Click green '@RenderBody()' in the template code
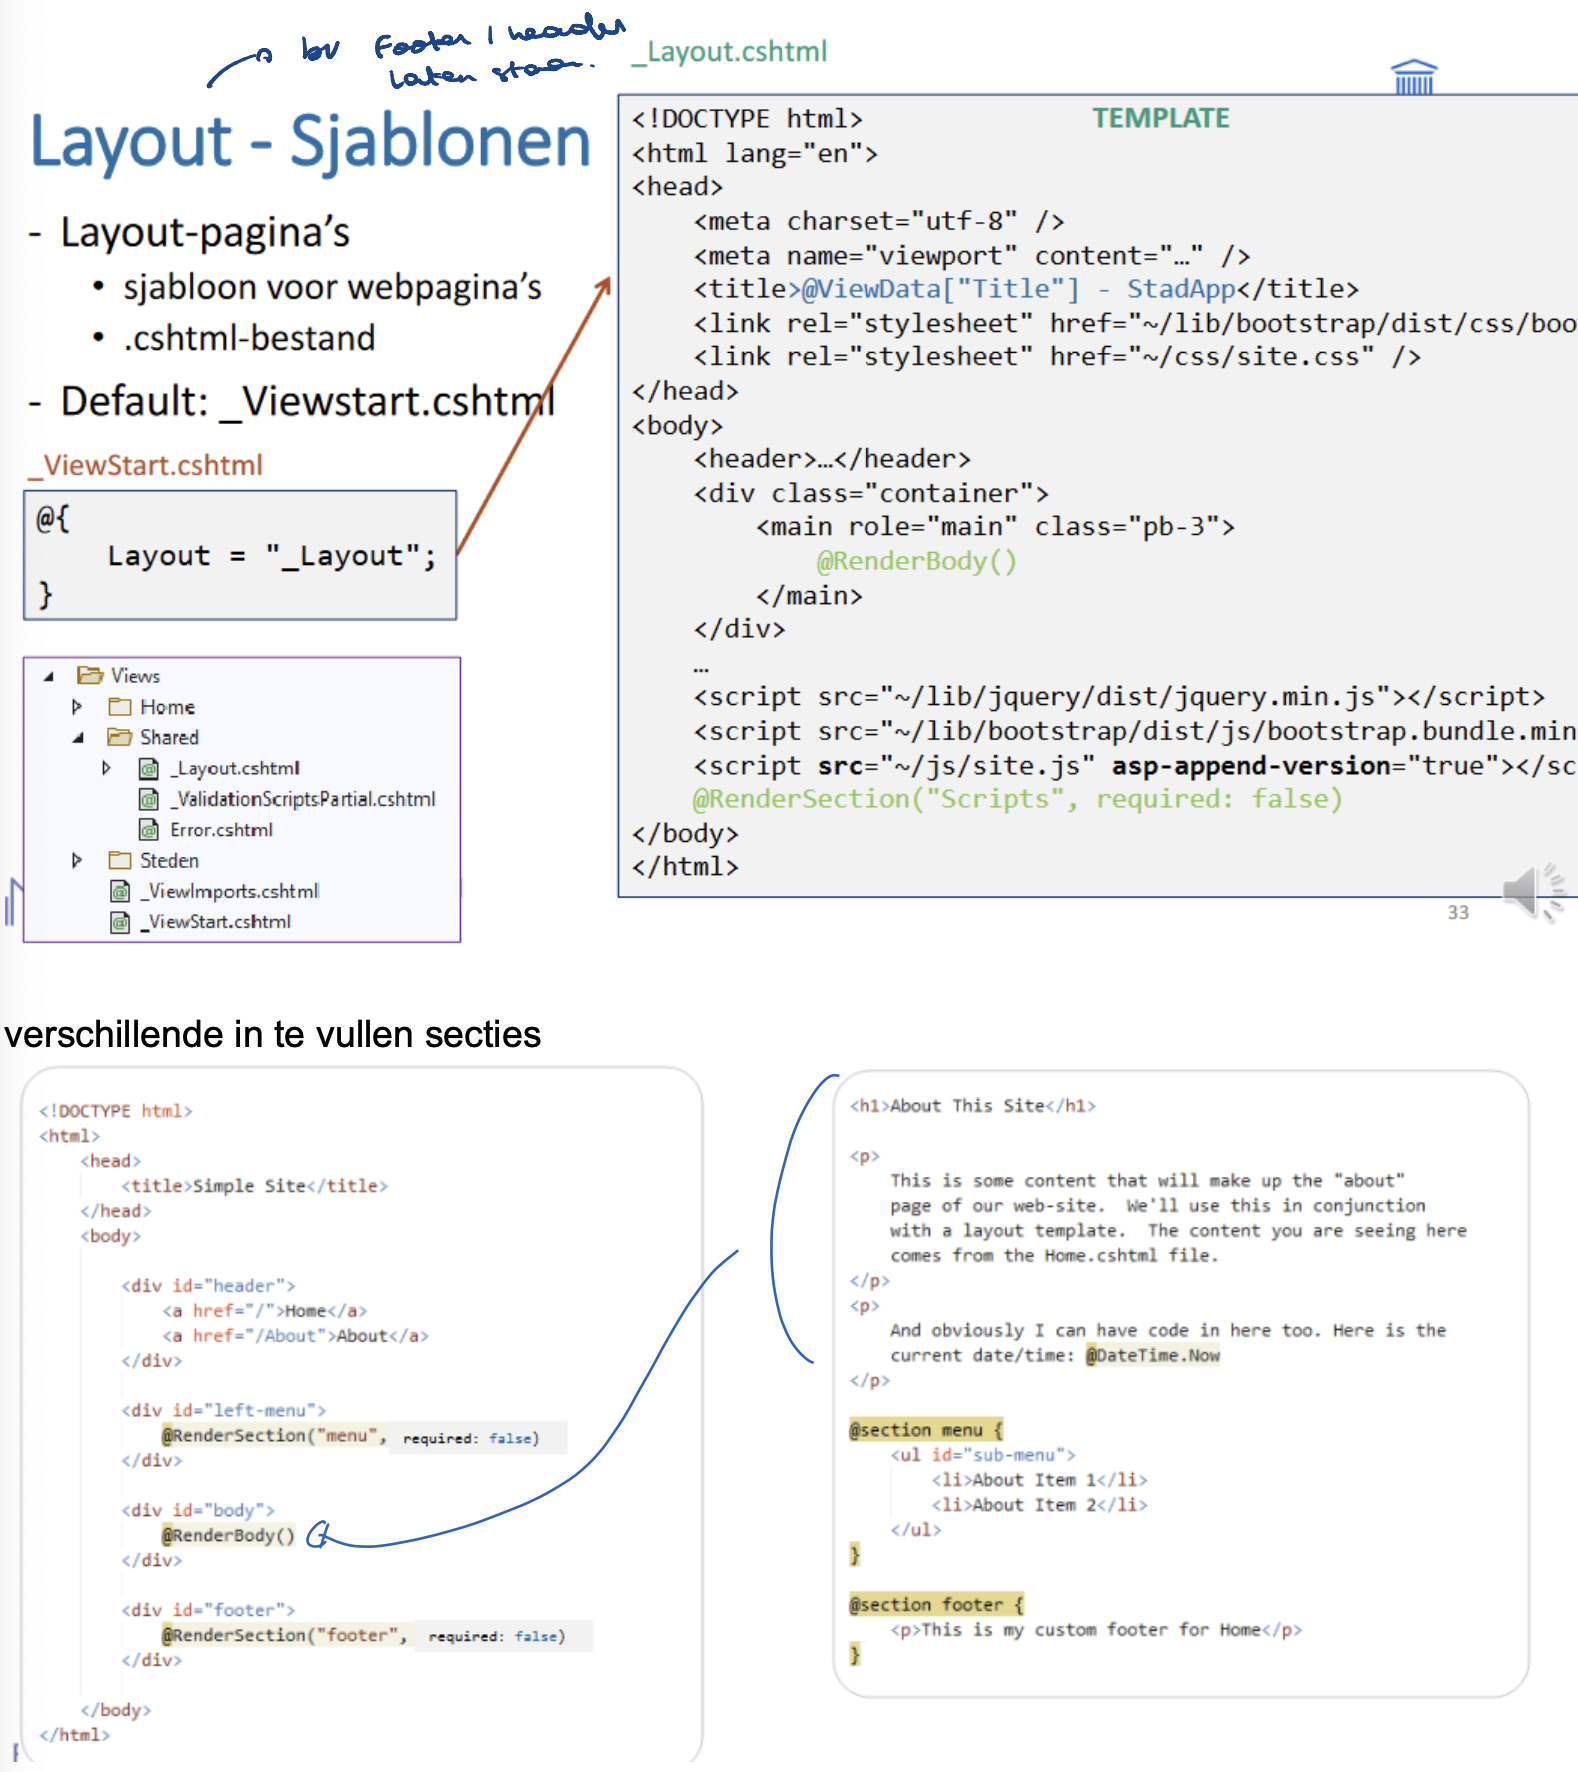This screenshot has width=1578, height=1772. 916,561
